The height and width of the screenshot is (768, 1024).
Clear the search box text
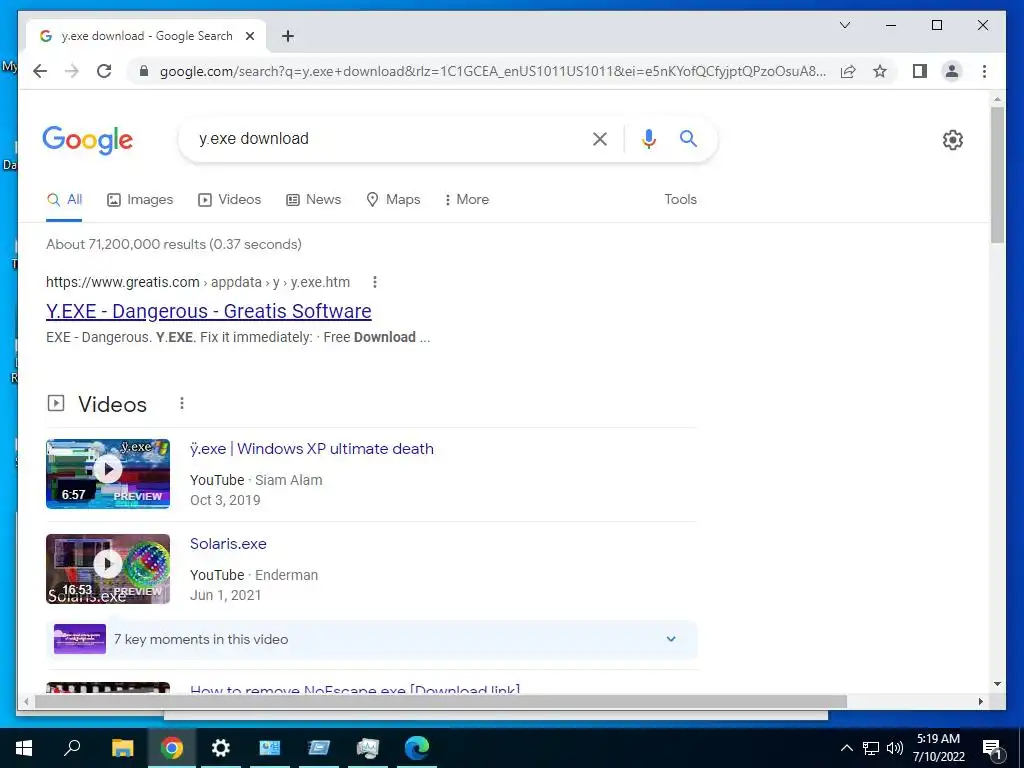(x=600, y=138)
